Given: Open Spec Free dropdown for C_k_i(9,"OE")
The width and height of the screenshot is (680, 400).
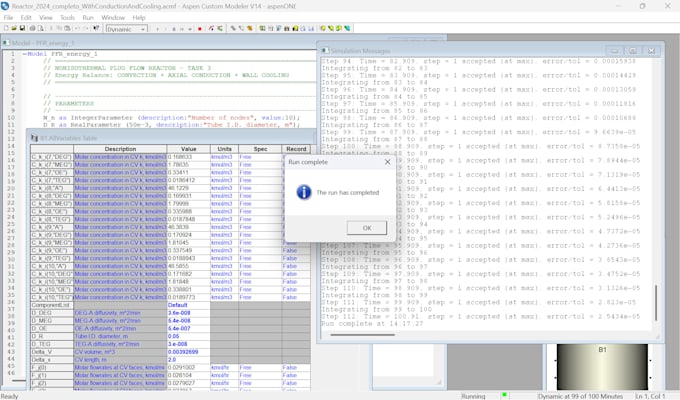Looking at the screenshot, I should 260,251.
